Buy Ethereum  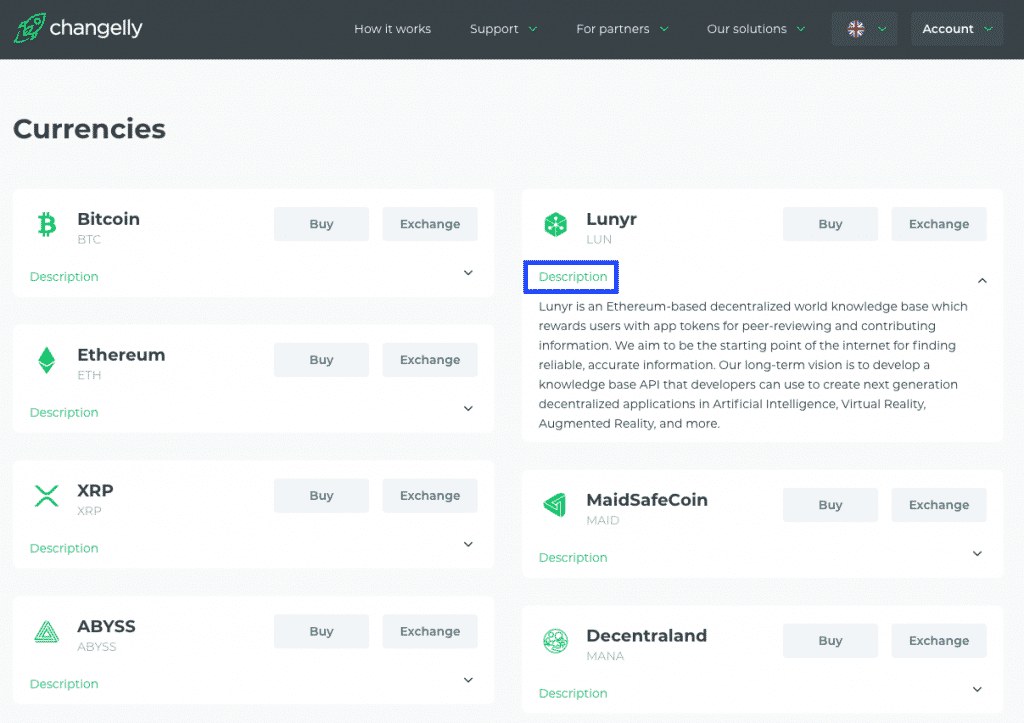pos(321,360)
